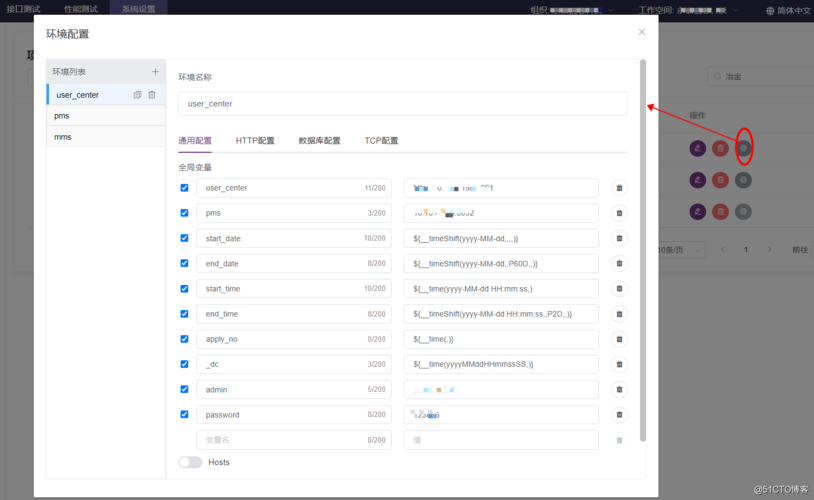
Task: Select the mms environment in list
Action: pyautogui.click(x=106, y=137)
